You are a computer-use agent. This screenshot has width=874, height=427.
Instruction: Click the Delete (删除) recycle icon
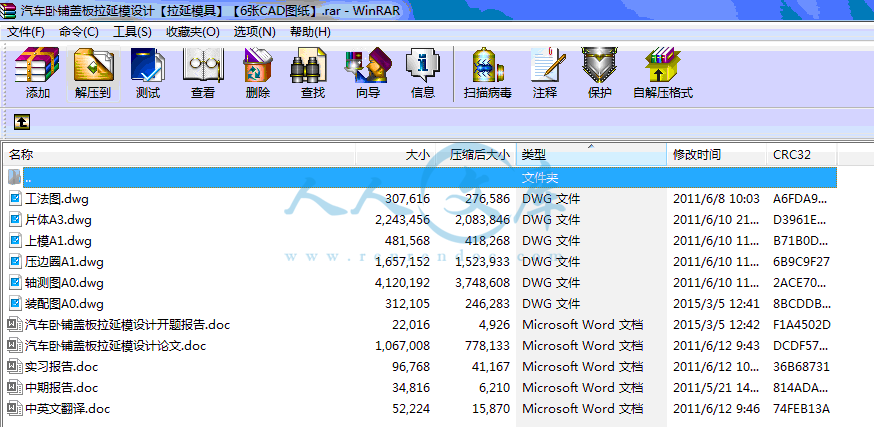258,65
